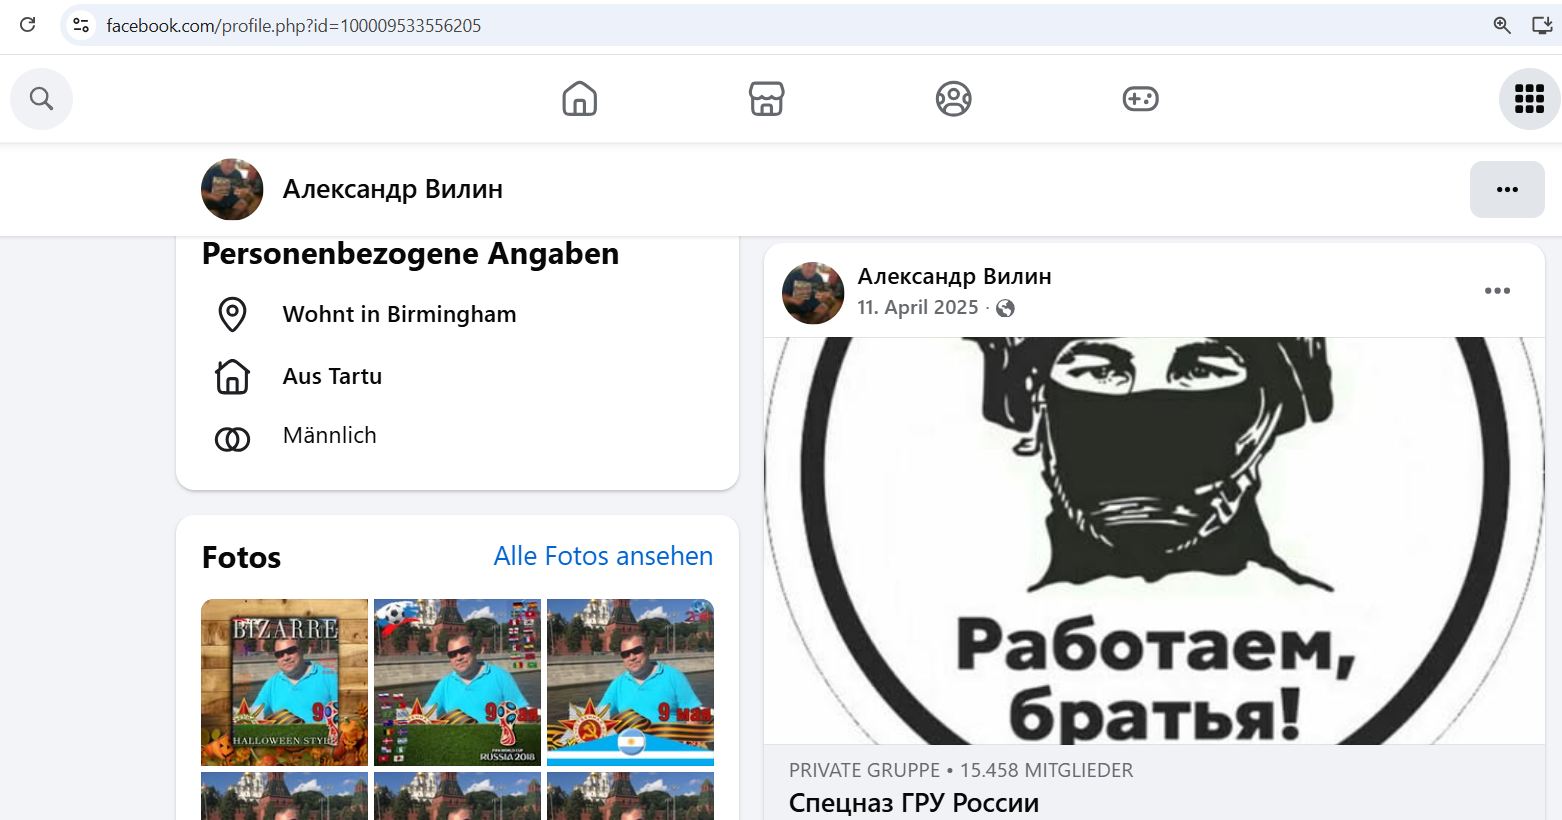The height and width of the screenshot is (820, 1562).
Task: Click the browser zoom magnifier icon
Action: 1501,25
